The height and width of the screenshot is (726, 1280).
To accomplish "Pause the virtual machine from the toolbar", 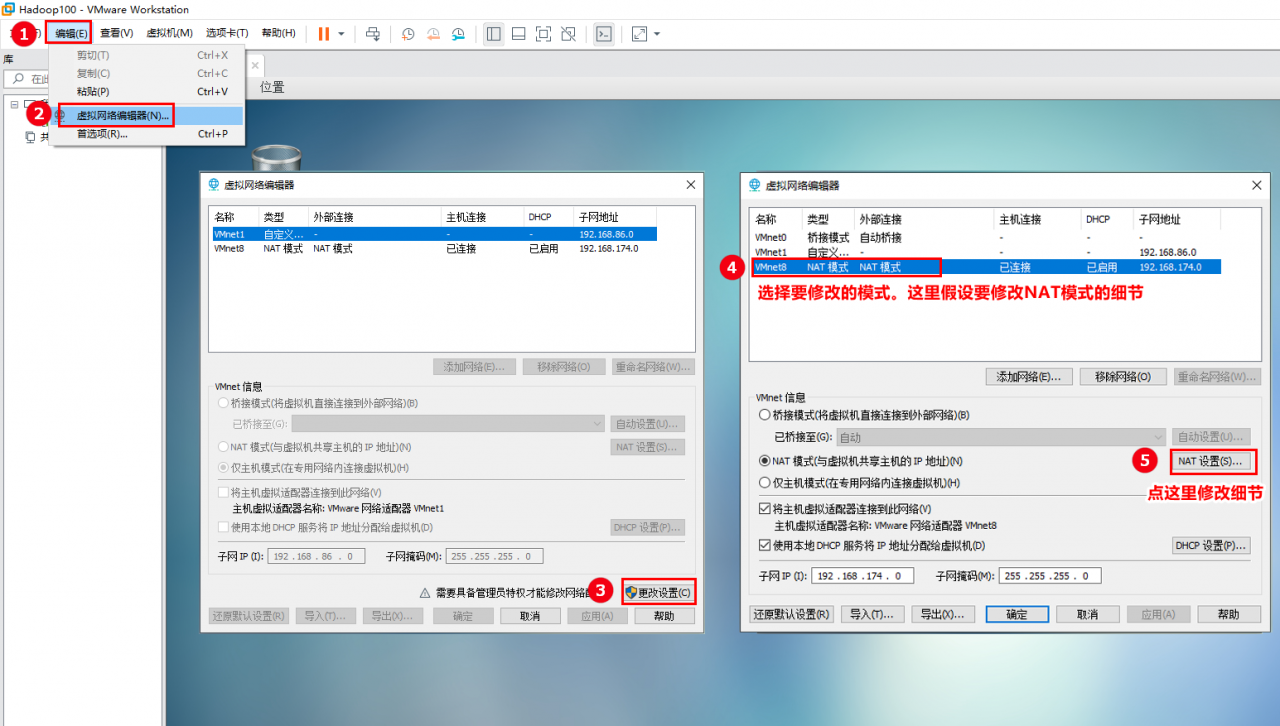I will click(x=324, y=33).
